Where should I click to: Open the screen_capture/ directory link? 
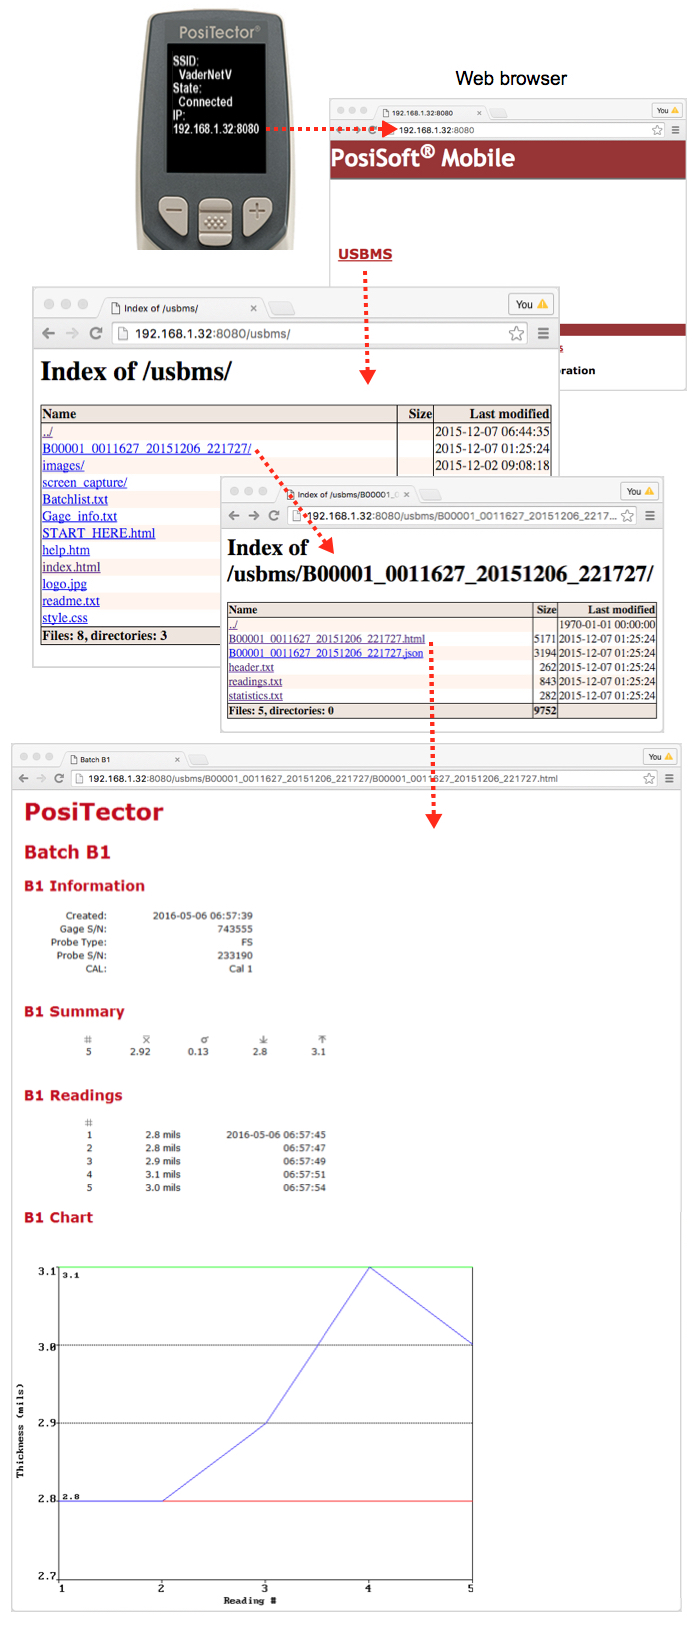(x=85, y=483)
